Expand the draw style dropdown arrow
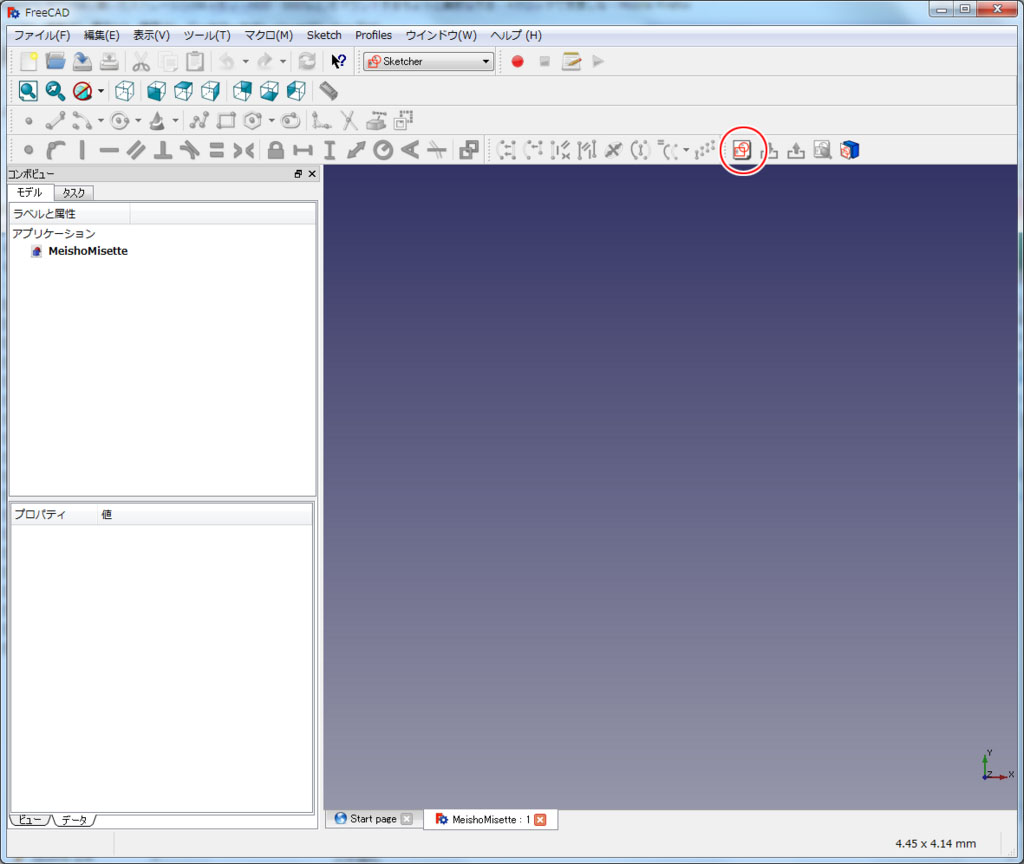The width and height of the screenshot is (1024, 864). pyautogui.click(x=101, y=91)
